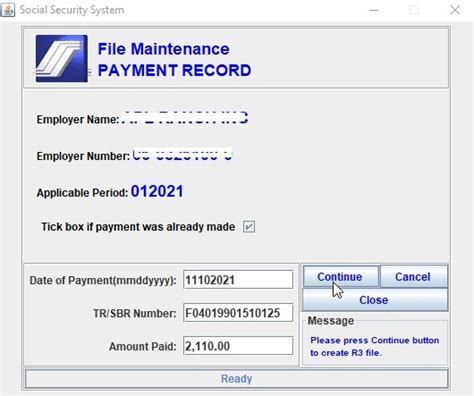Click the Amount Paid label
474x396 pixels.
pos(143,346)
